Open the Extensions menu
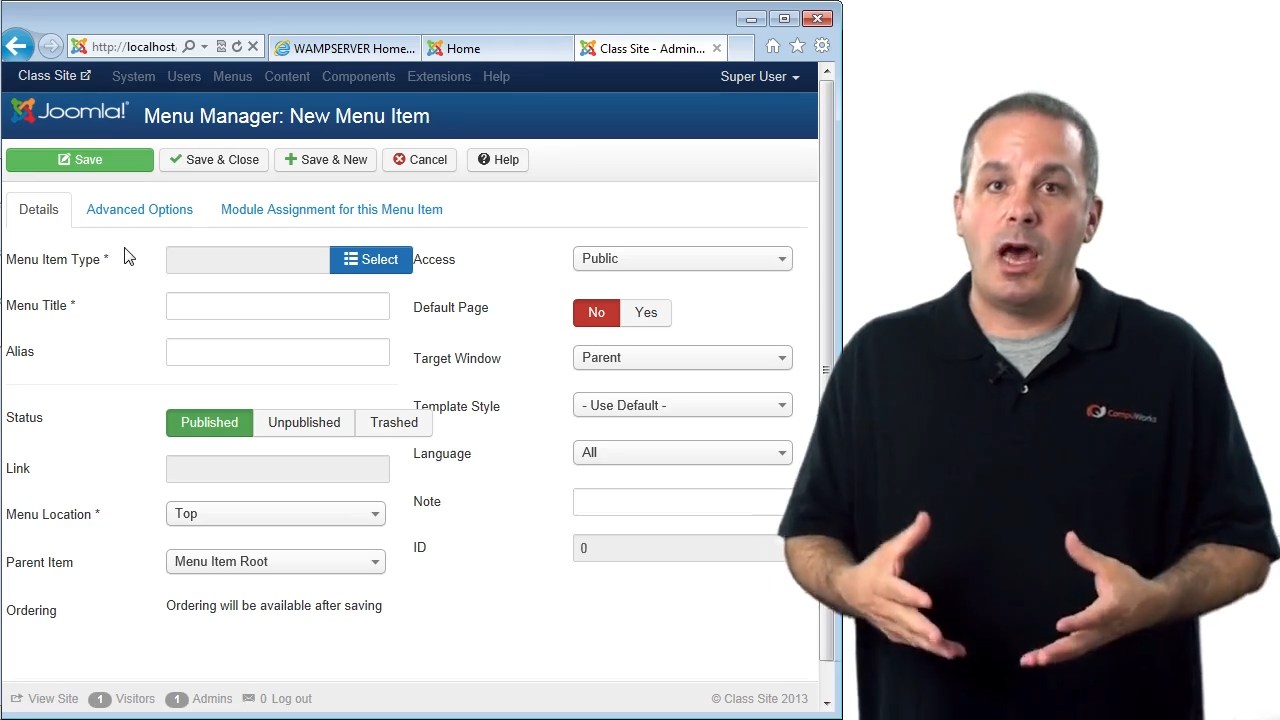 [x=438, y=76]
